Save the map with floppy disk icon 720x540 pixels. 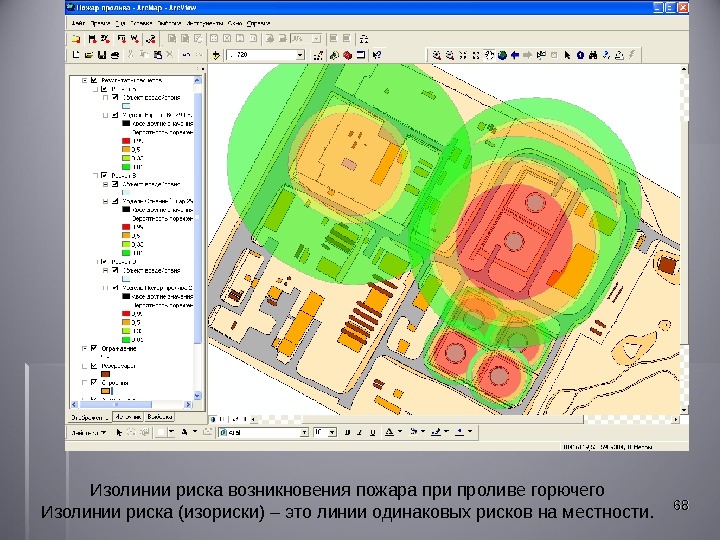tap(102, 55)
